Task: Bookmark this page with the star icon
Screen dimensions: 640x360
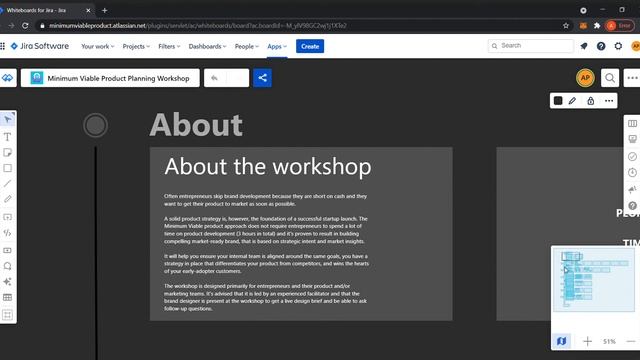Action: coord(566,26)
